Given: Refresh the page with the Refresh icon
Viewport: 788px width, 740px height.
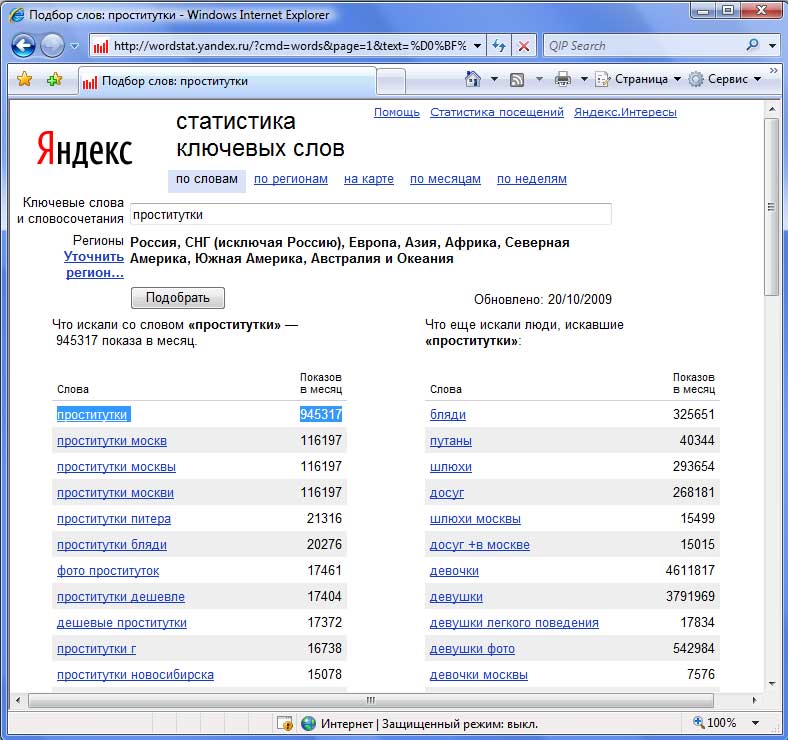Looking at the screenshot, I should click(499, 46).
